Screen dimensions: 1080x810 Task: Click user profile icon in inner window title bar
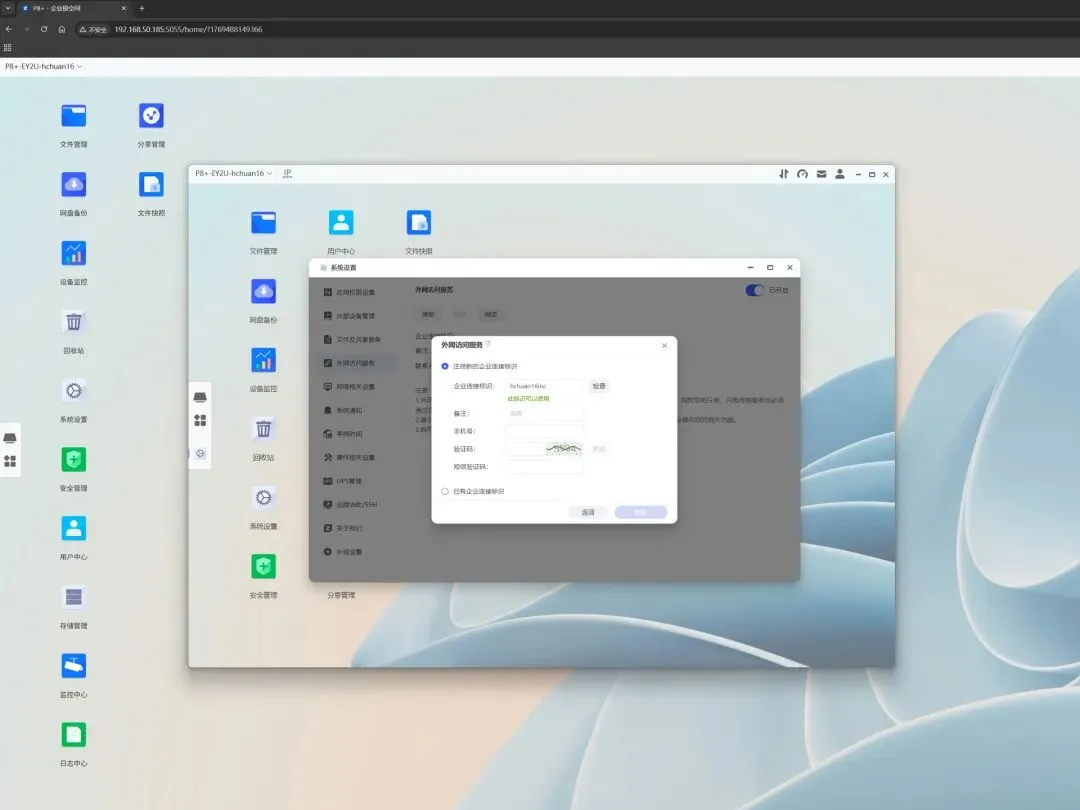click(840, 174)
